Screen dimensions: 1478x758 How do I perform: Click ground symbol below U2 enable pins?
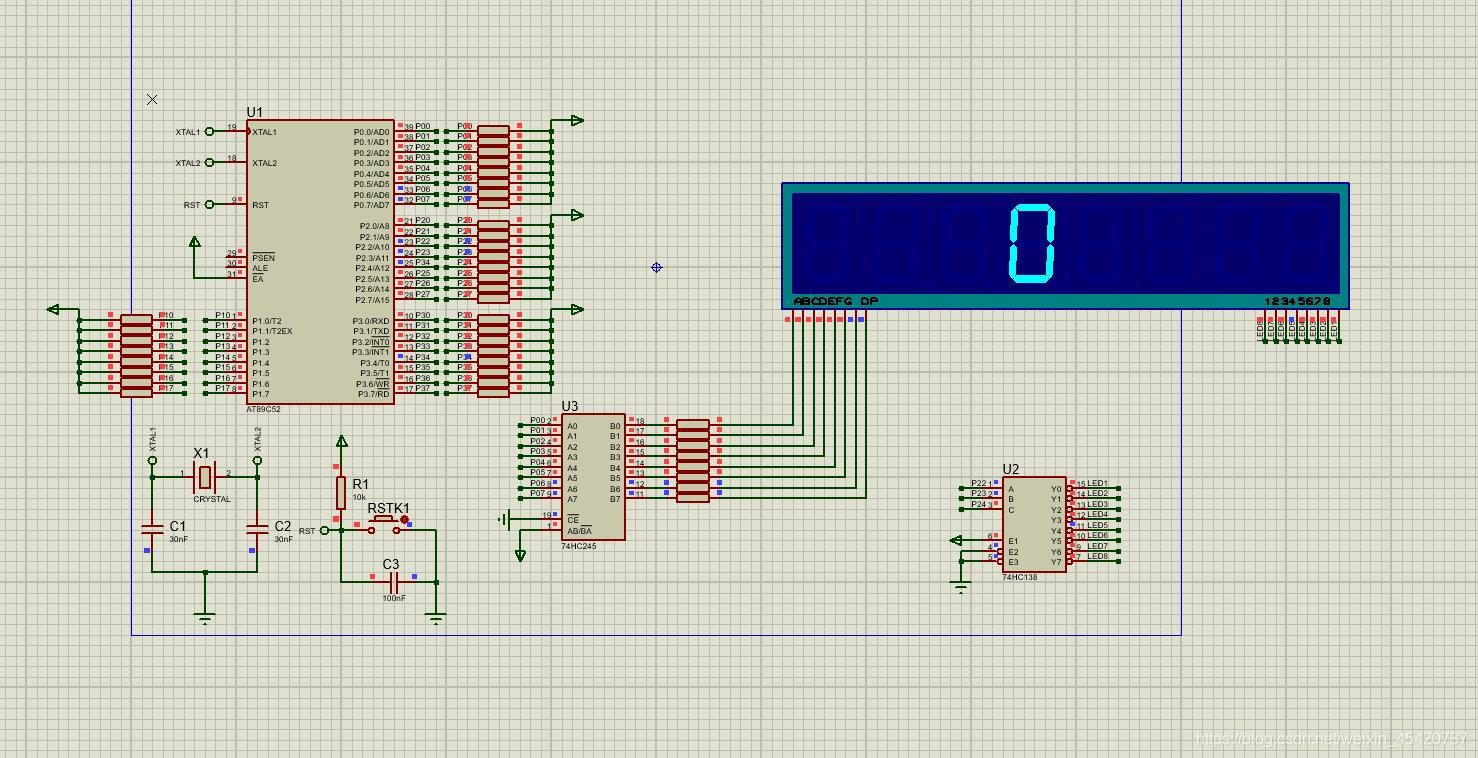tap(961, 587)
